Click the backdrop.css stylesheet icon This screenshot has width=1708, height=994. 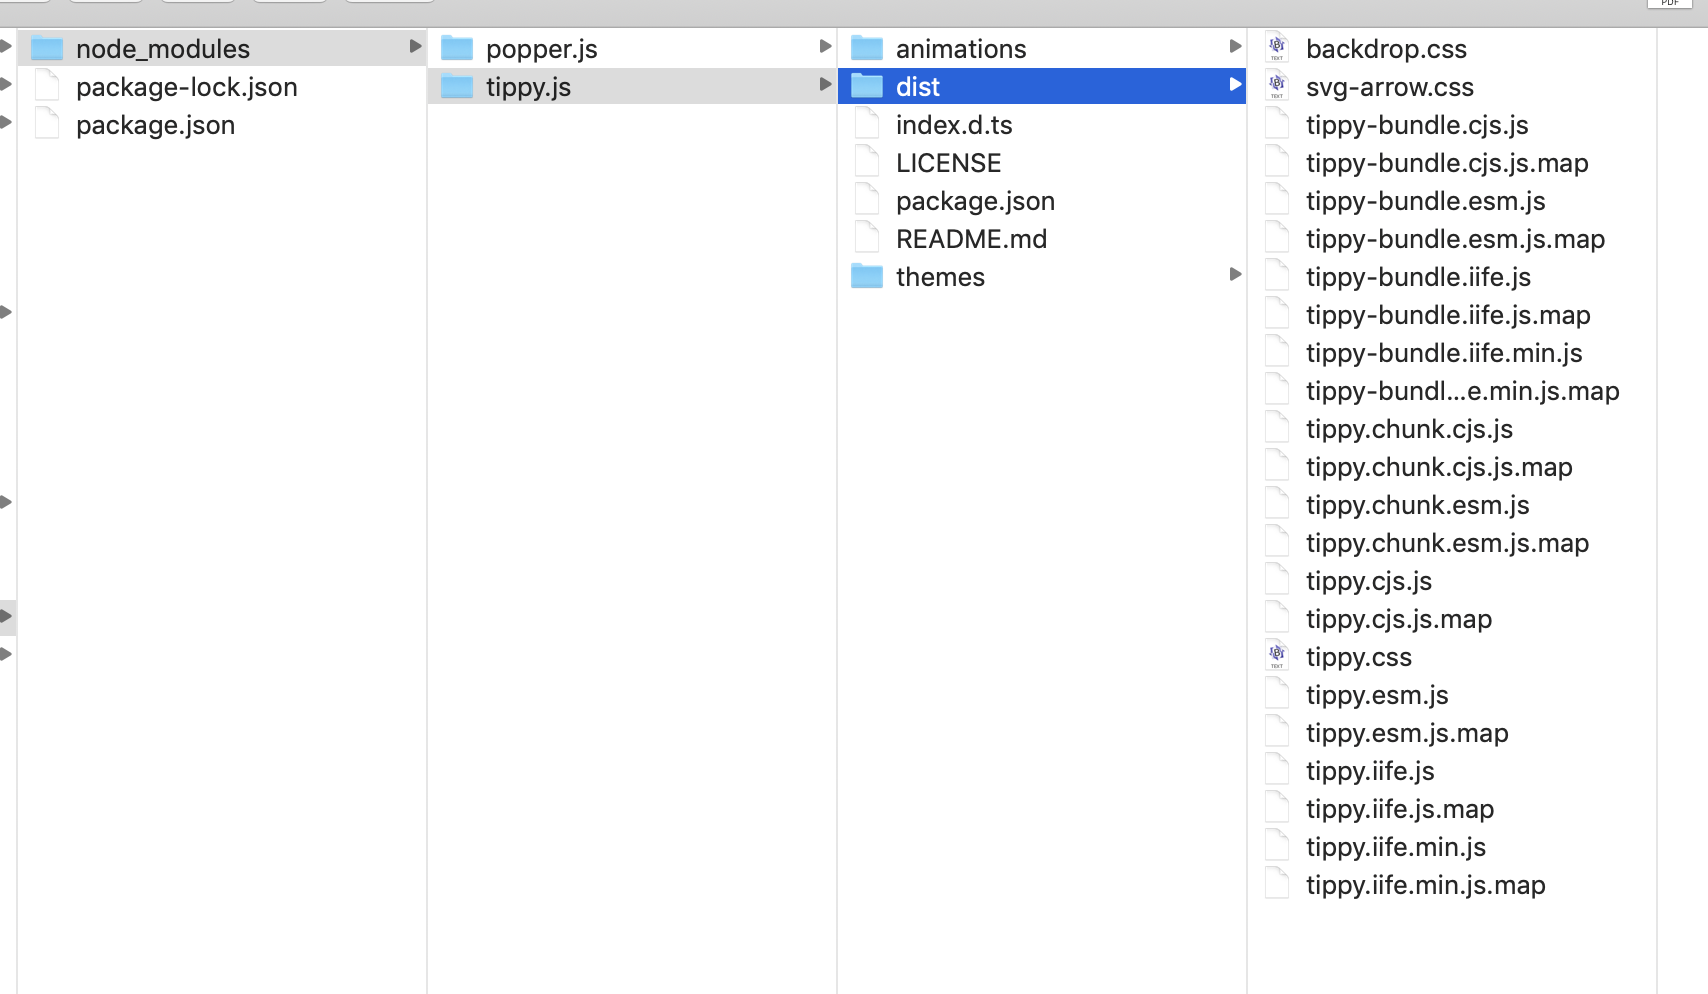click(x=1277, y=47)
